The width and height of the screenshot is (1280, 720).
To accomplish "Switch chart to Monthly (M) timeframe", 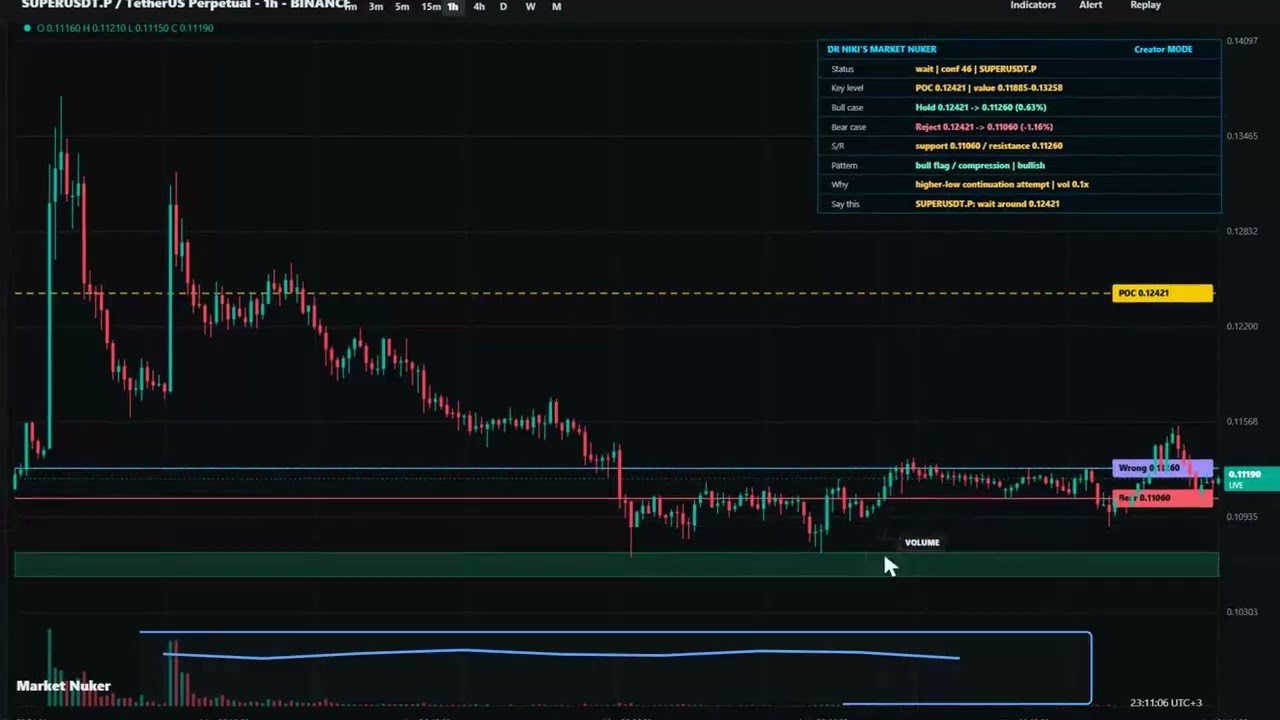I will pyautogui.click(x=557, y=7).
